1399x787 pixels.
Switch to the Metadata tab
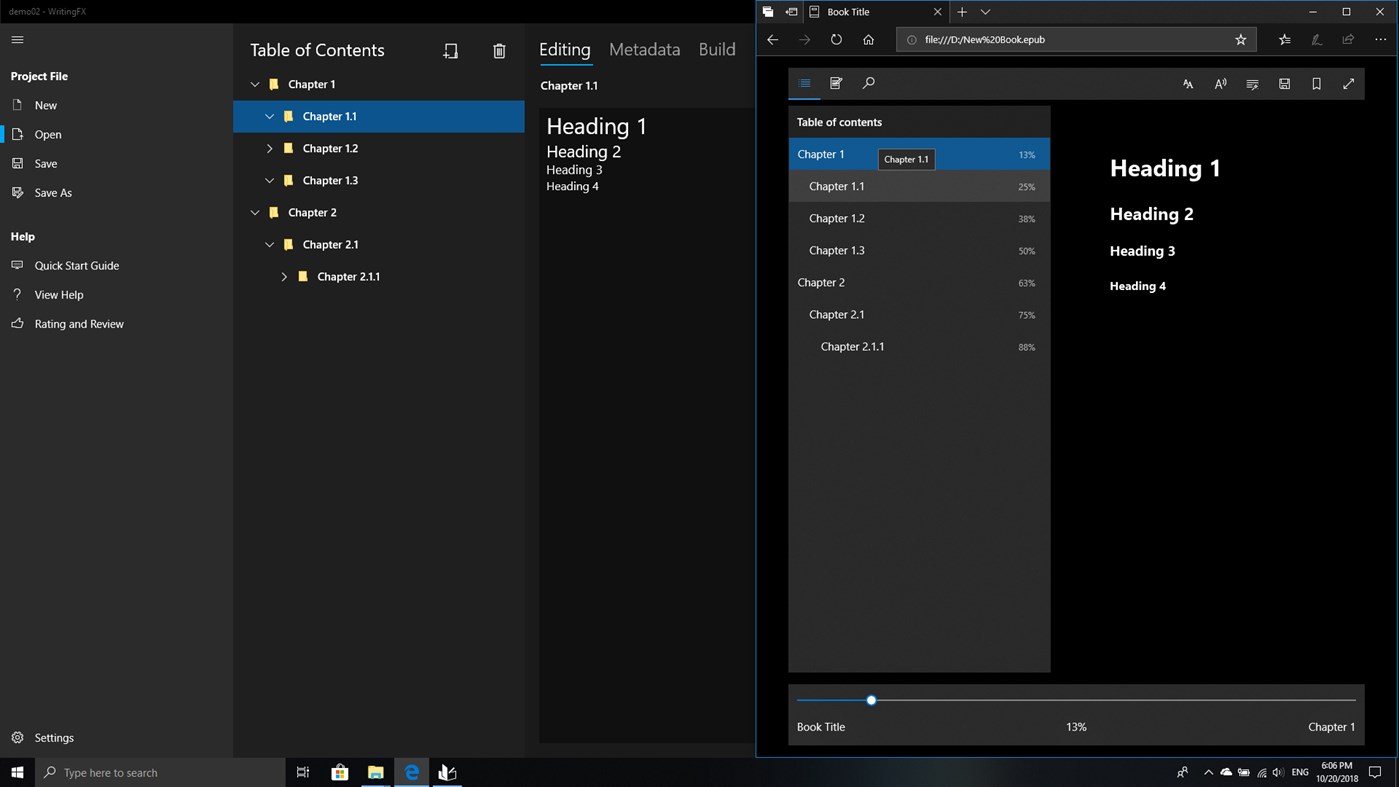[x=644, y=49]
